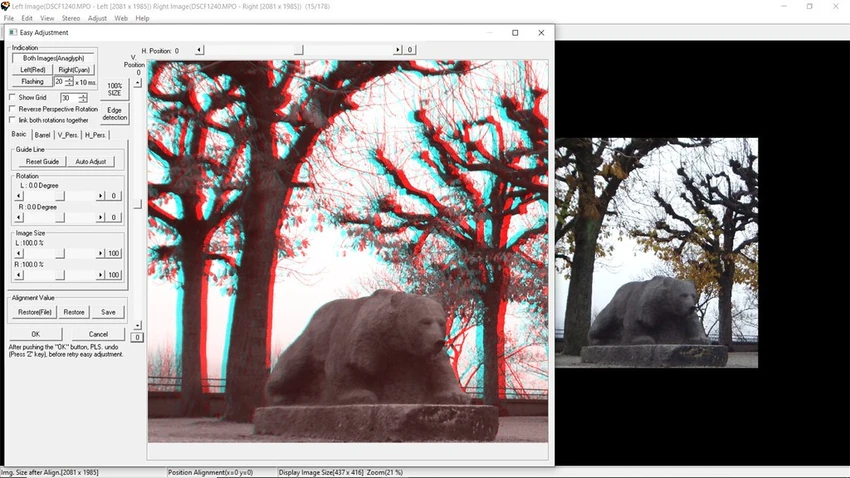
Task: Click right arrow of R rotation slider
Action: [100, 217]
